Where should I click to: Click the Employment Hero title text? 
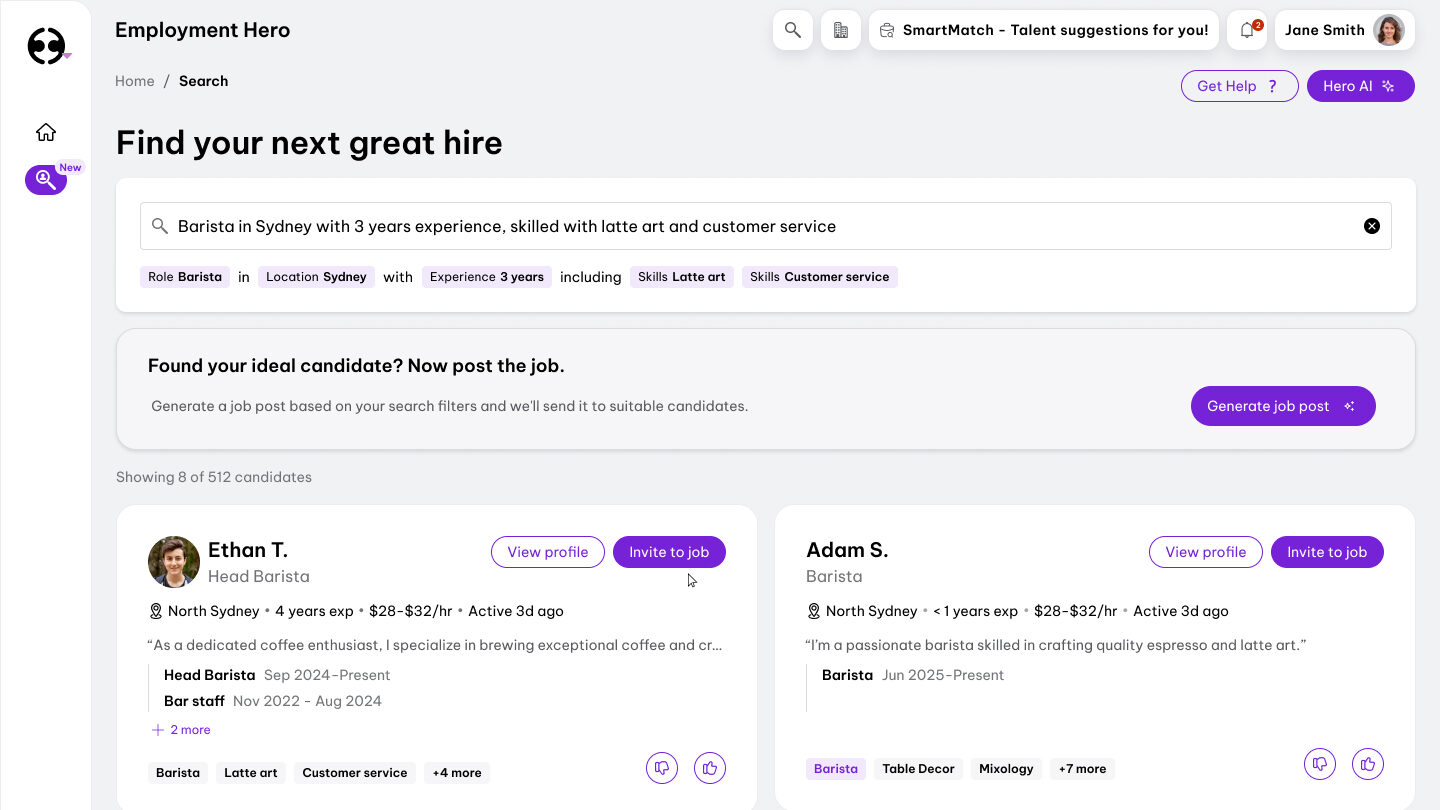coord(203,30)
